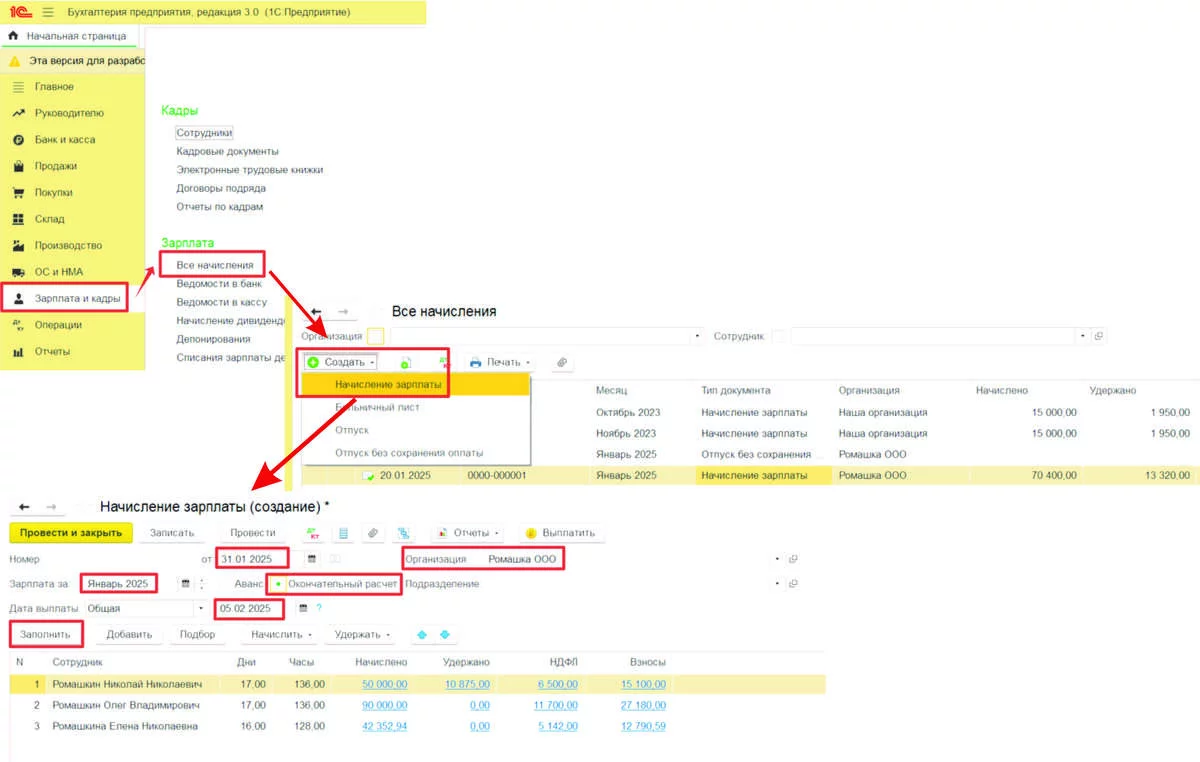Open the Создать dropdown button
This screenshot has width=1200, height=762.
(x=341, y=362)
